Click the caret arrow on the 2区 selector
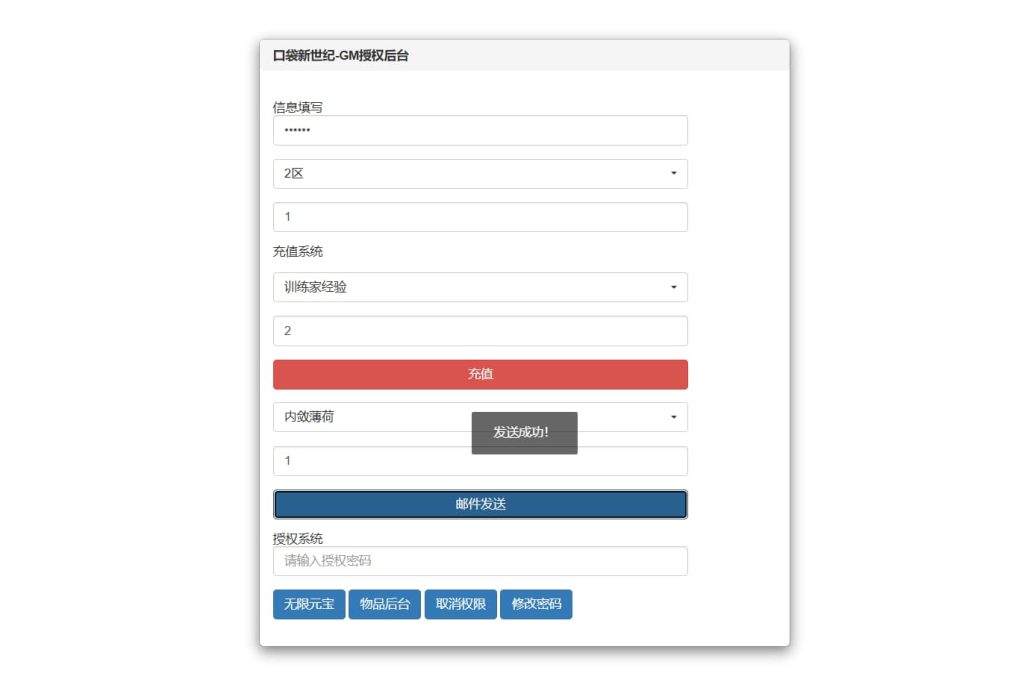 click(x=675, y=173)
